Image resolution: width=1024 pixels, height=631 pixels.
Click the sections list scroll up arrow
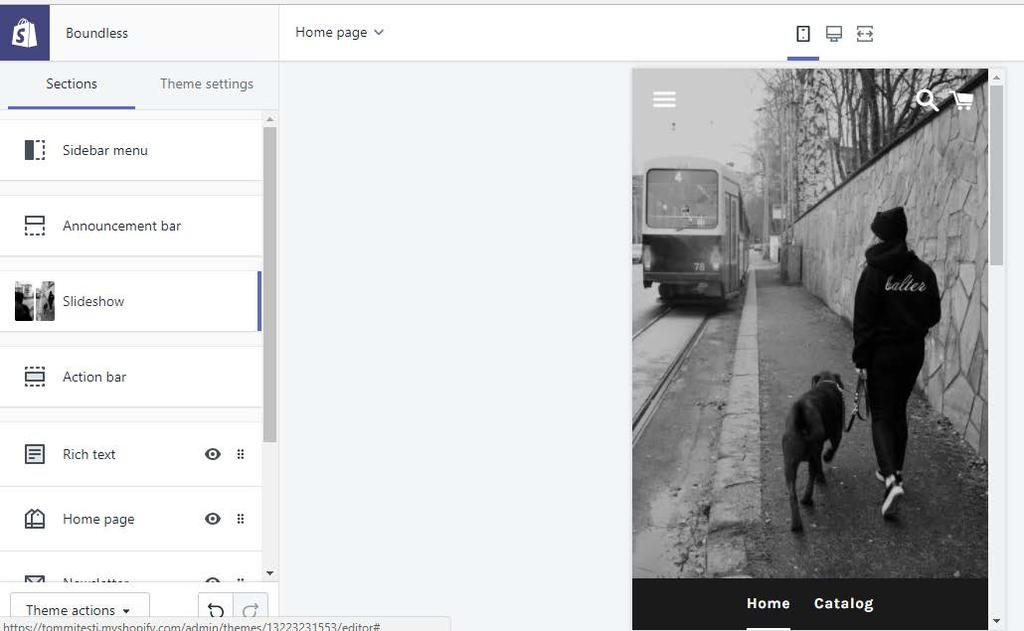270,120
